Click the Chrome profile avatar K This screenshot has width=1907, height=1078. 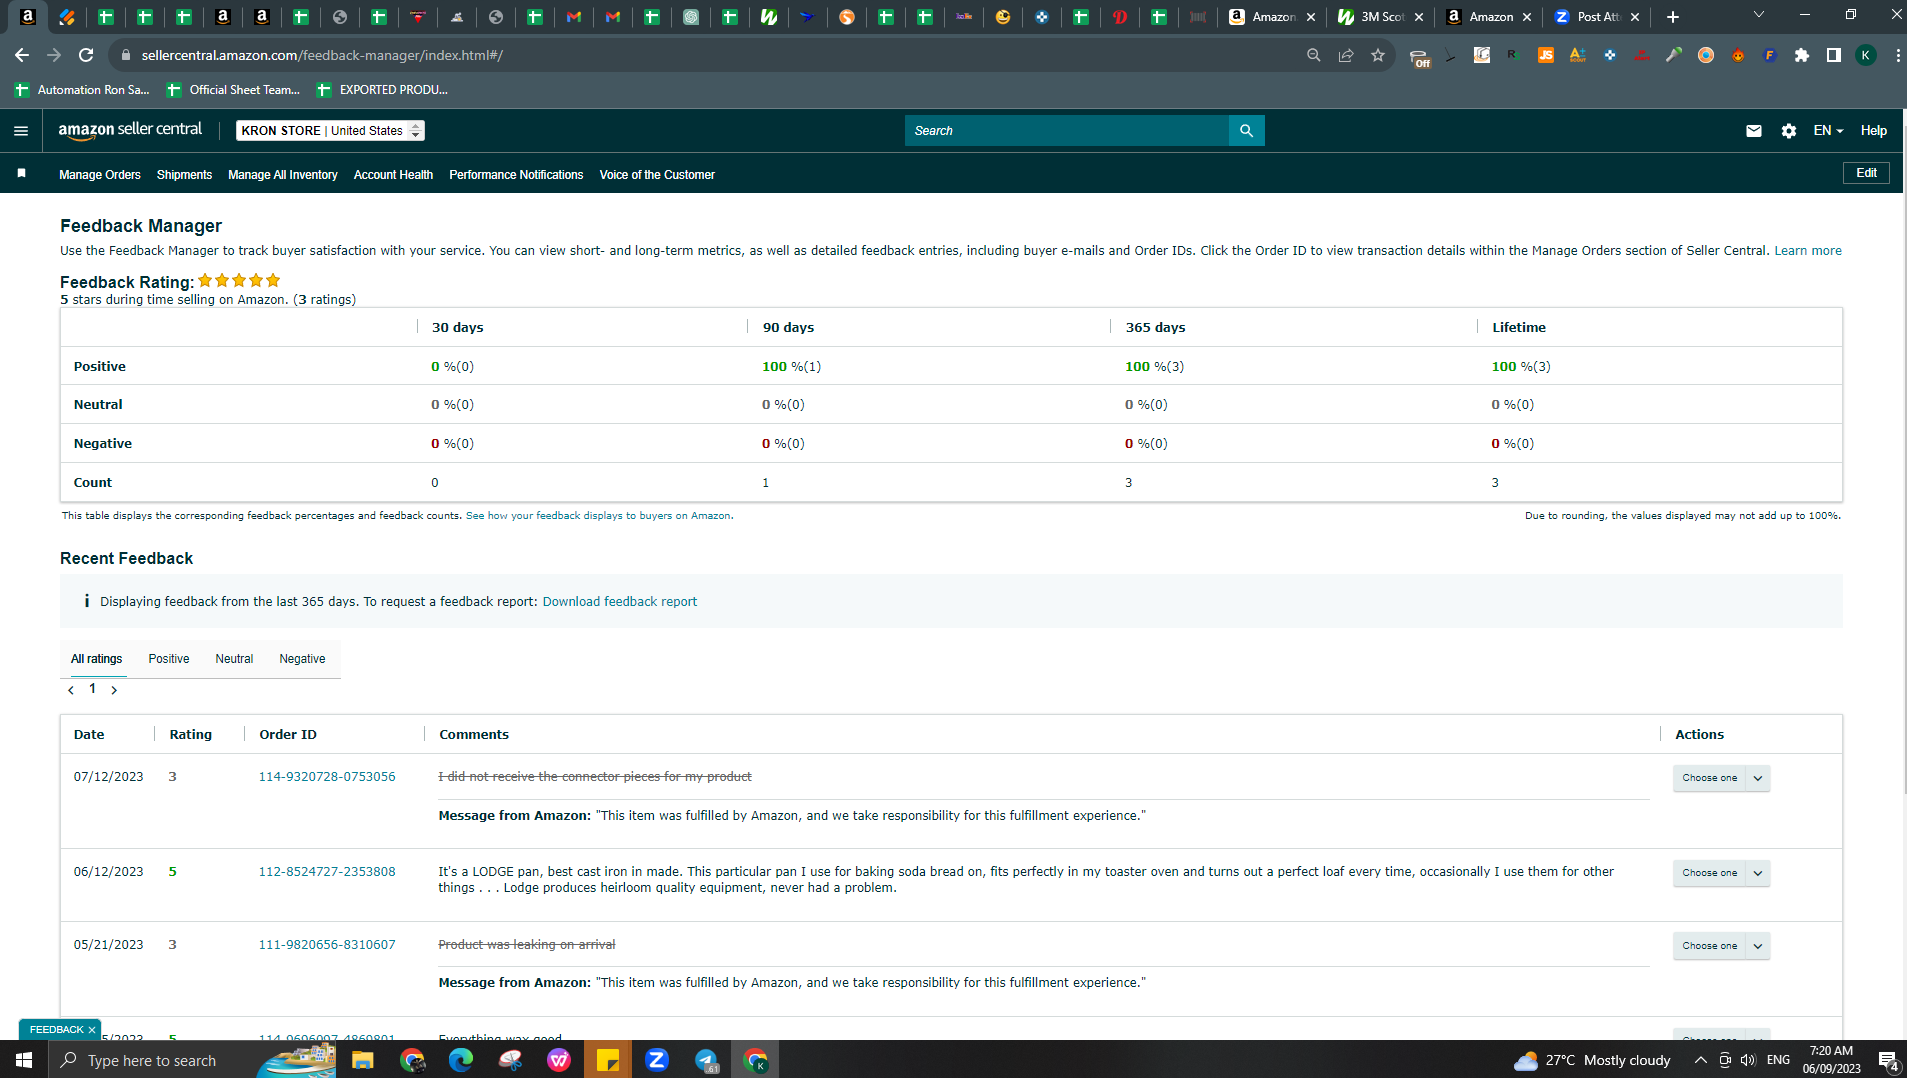pyautogui.click(x=1866, y=55)
